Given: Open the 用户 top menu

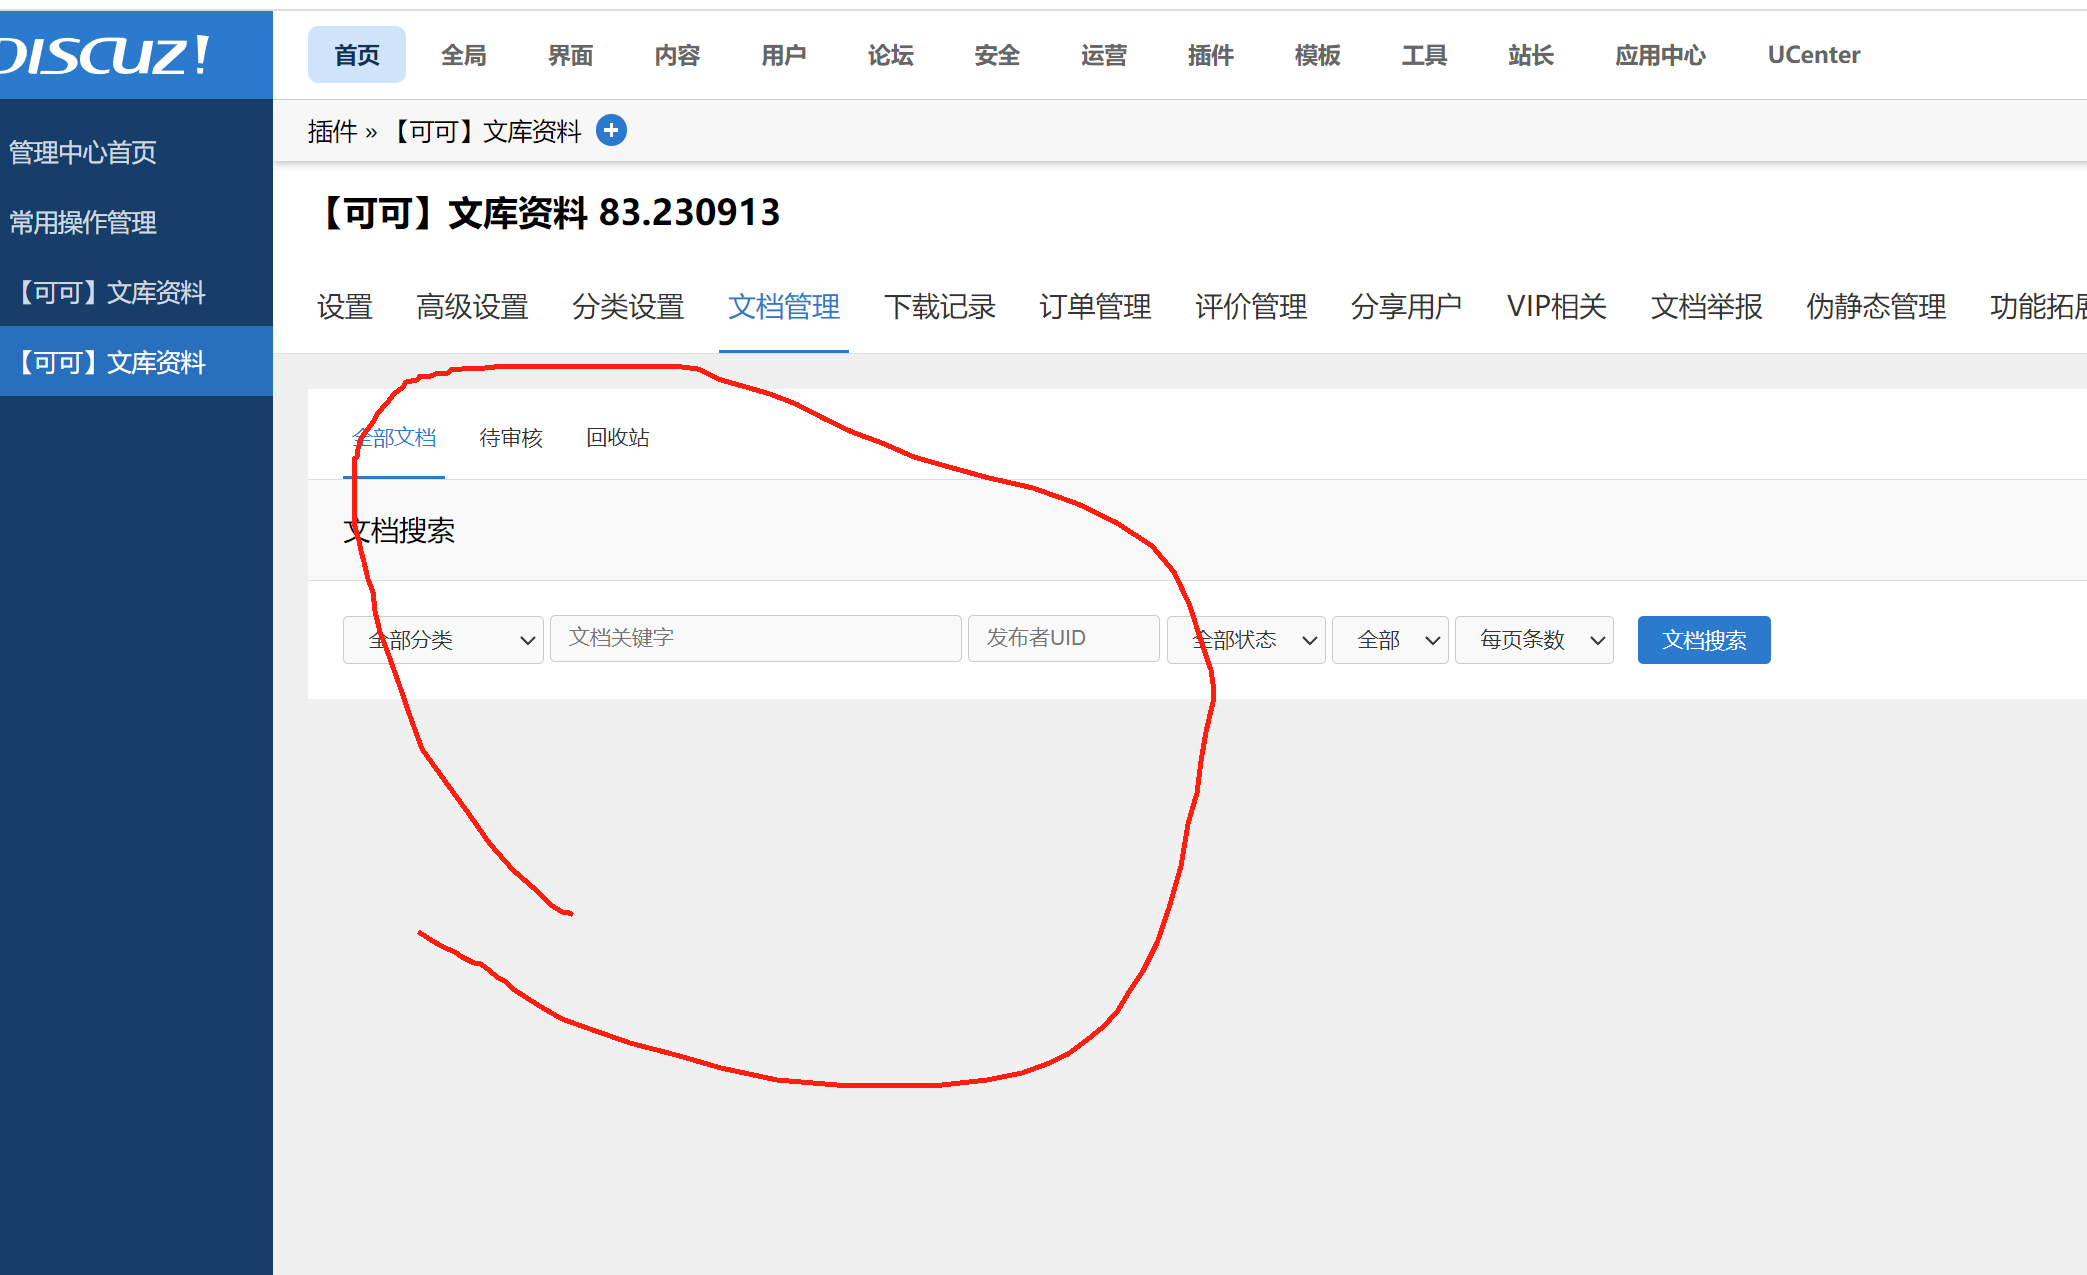Looking at the screenshot, I should [x=784, y=55].
